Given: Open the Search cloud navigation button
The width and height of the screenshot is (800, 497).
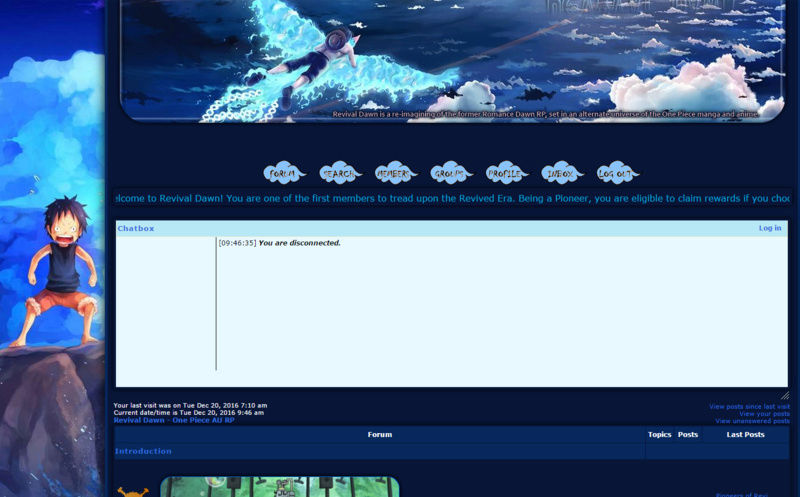Looking at the screenshot, I should (x=340, y=173).
